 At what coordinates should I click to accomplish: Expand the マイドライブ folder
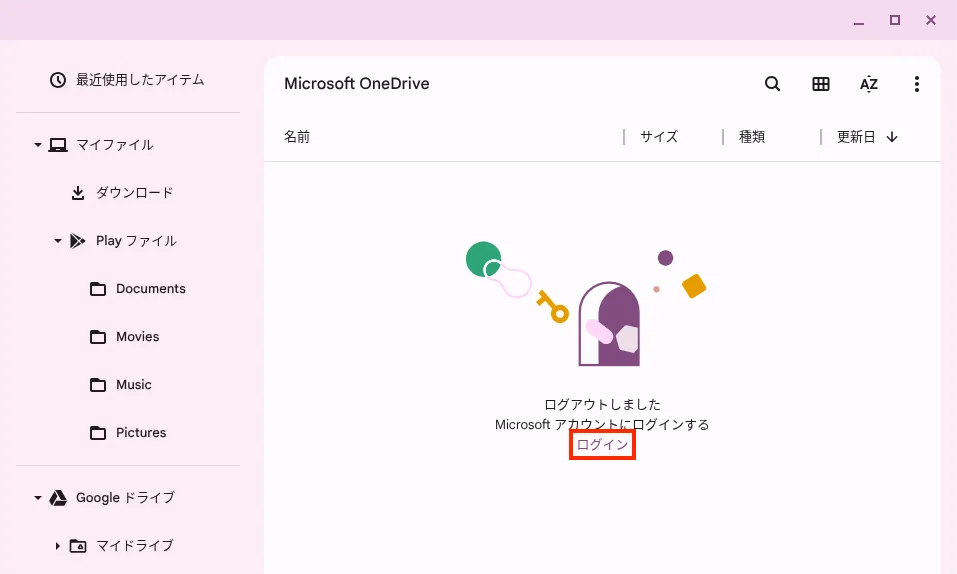[57, 545]
